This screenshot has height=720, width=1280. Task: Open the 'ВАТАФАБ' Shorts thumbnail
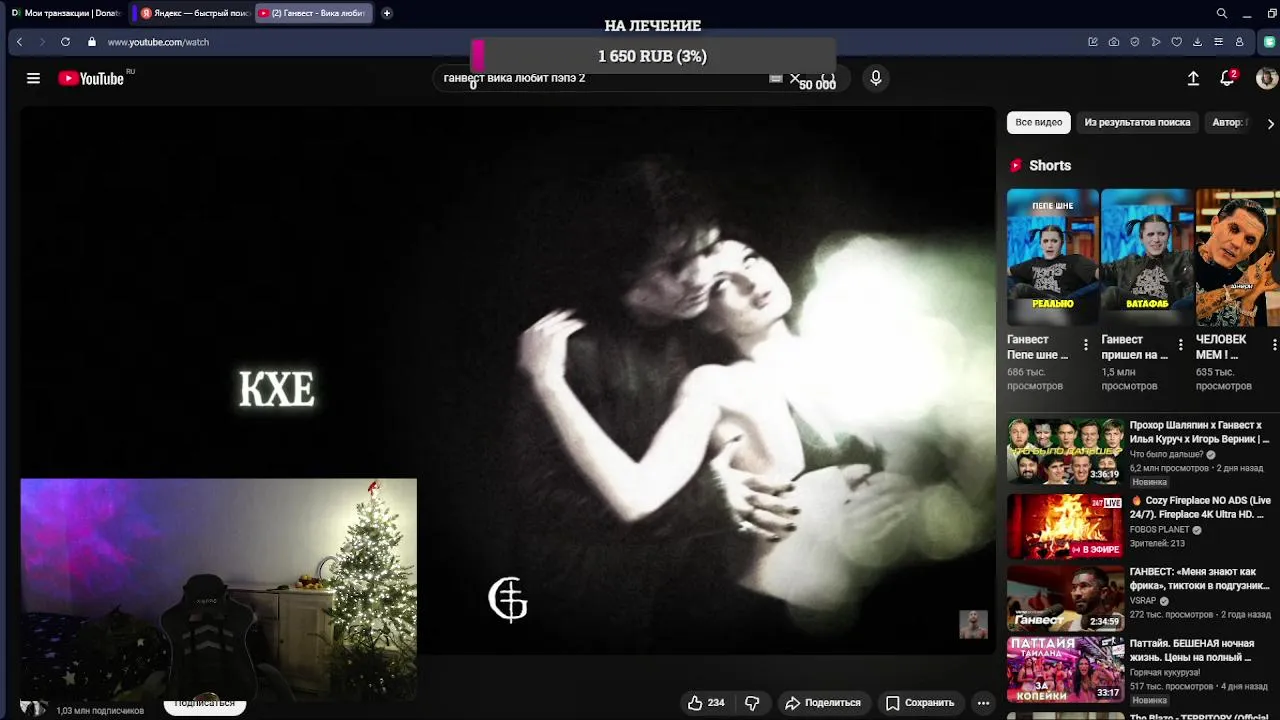point(1147,258)
